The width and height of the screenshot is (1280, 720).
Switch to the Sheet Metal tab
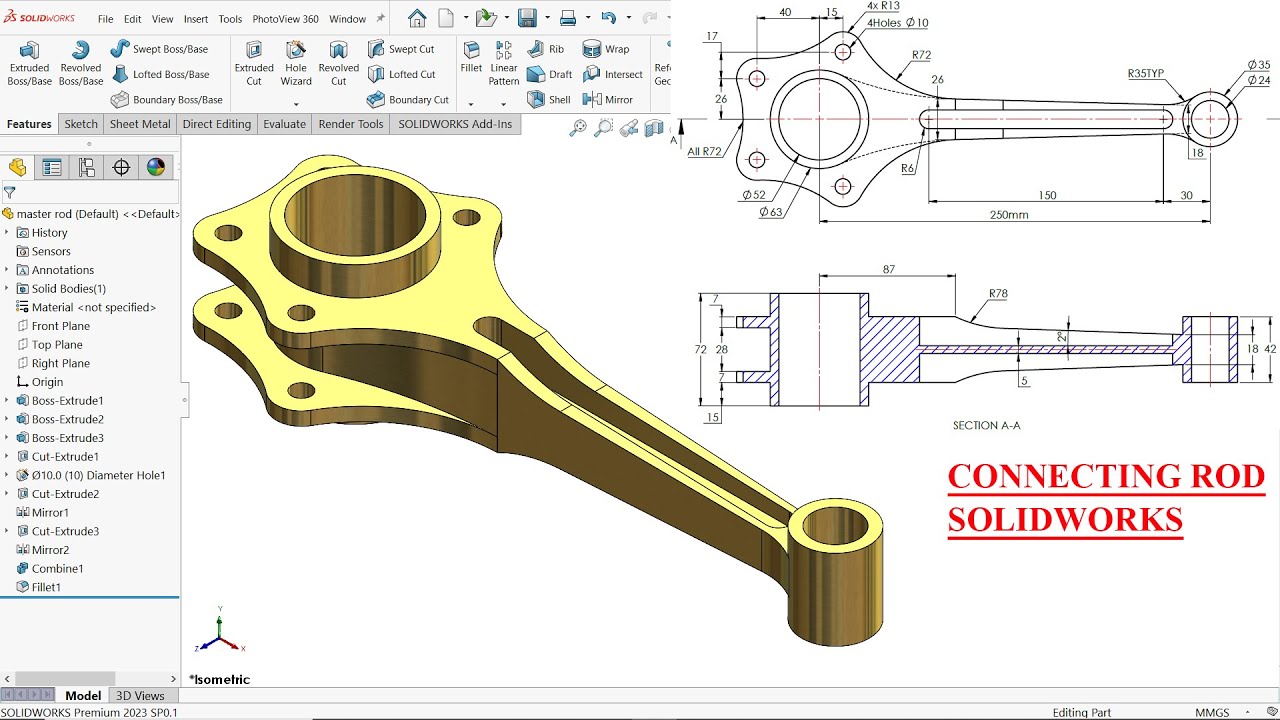point(140,124)
